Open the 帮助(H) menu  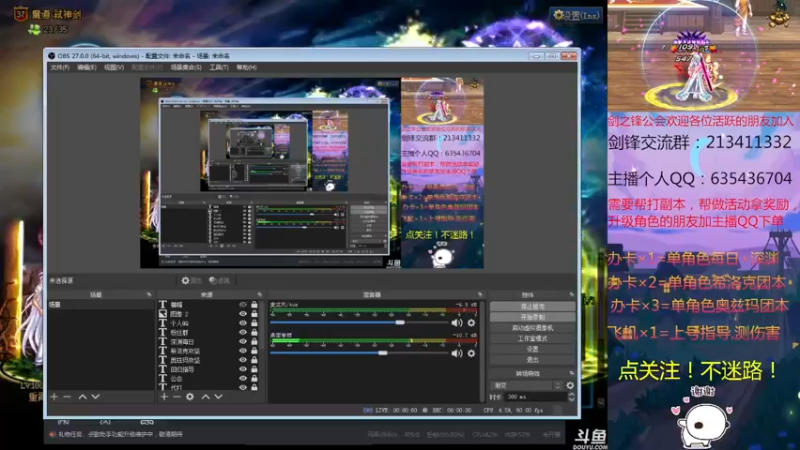click(x=246, y=67)
